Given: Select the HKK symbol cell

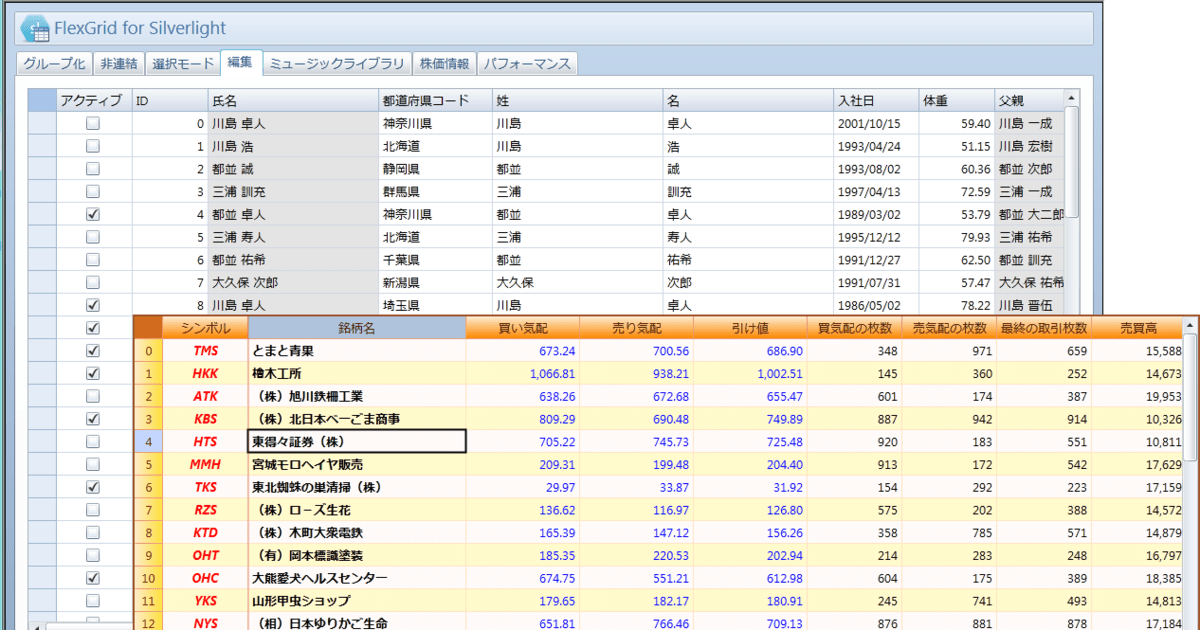Looking at the screenshot, I should (205, 374).
